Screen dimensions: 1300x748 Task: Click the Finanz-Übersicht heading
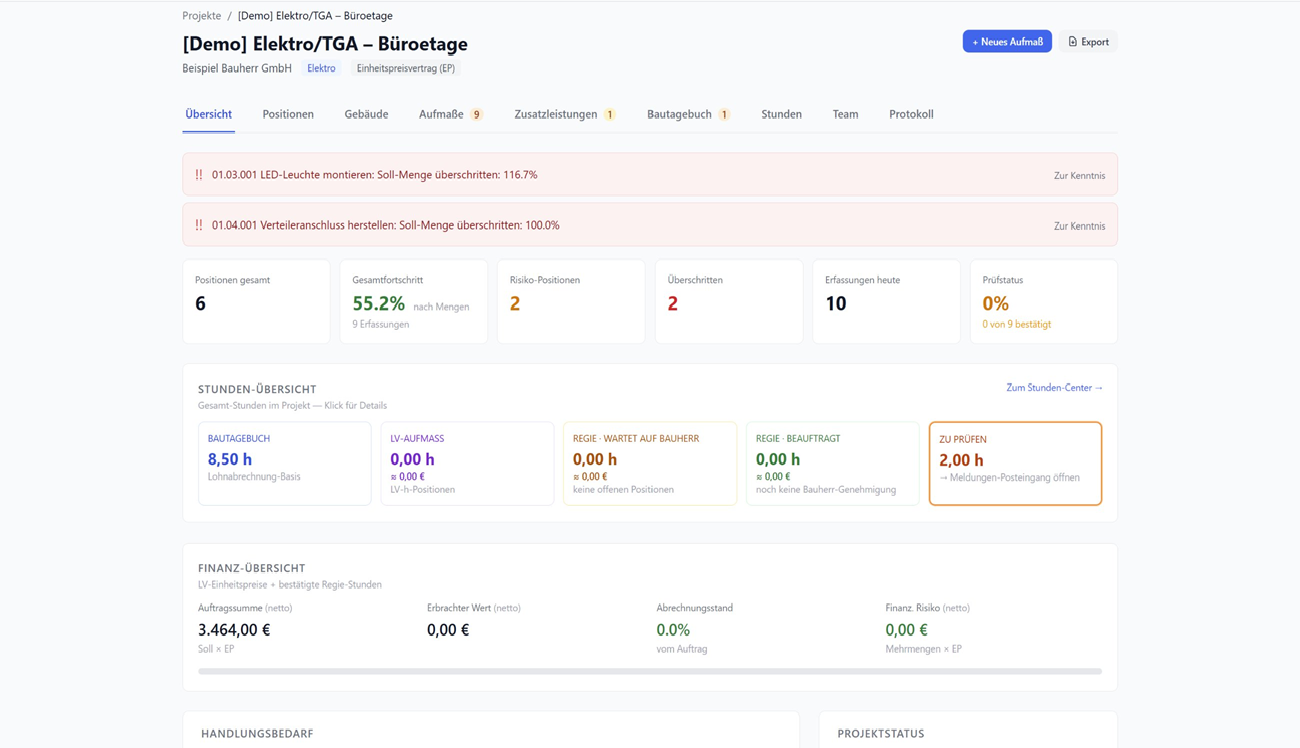(x=252, y=568)
